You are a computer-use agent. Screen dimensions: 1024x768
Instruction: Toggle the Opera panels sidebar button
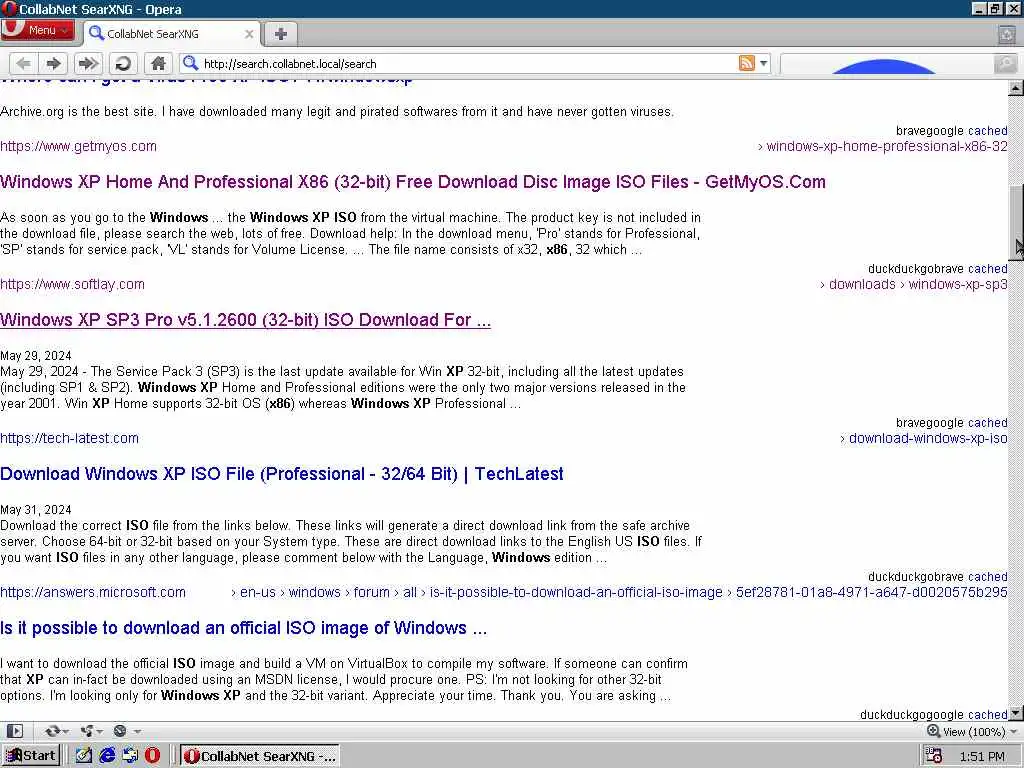click(x=14, y=731)
